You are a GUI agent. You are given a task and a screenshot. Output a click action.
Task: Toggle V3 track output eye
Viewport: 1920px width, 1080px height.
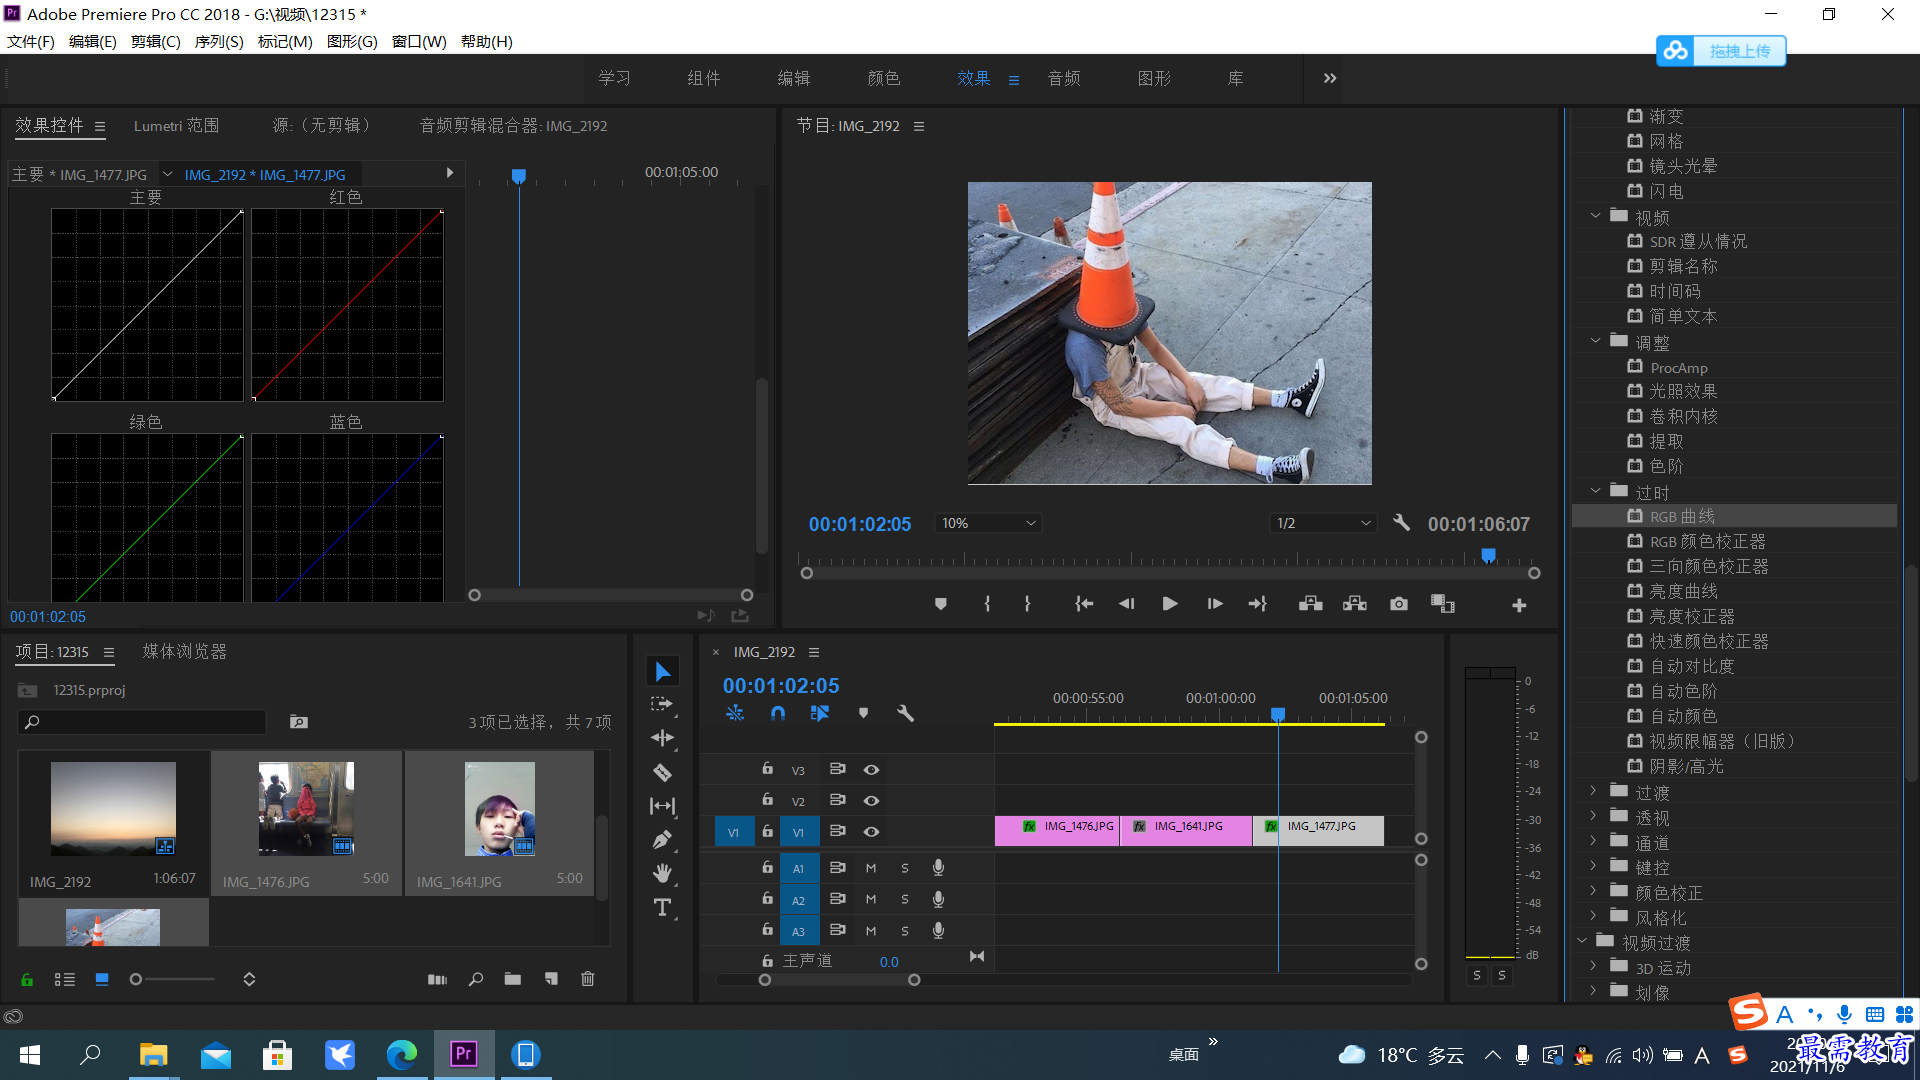pyautogui.click(x=872, y=770)
